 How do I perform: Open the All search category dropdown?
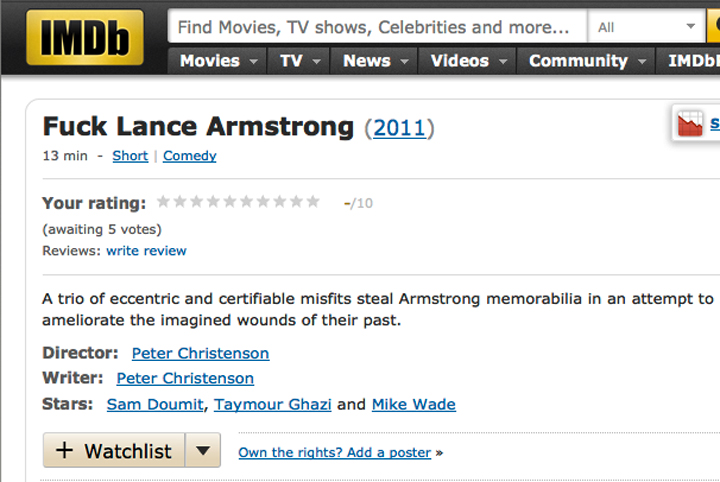coord(647,27)
